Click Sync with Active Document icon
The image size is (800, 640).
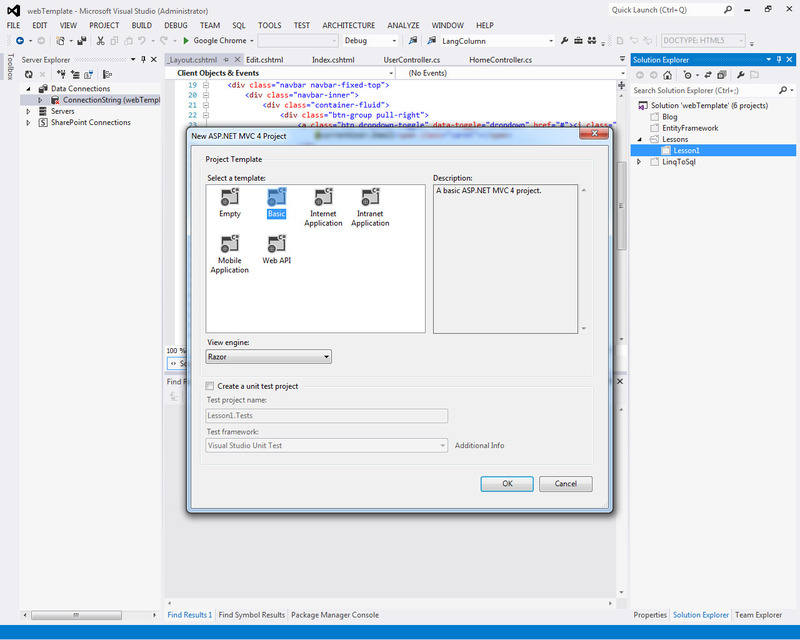708,75
